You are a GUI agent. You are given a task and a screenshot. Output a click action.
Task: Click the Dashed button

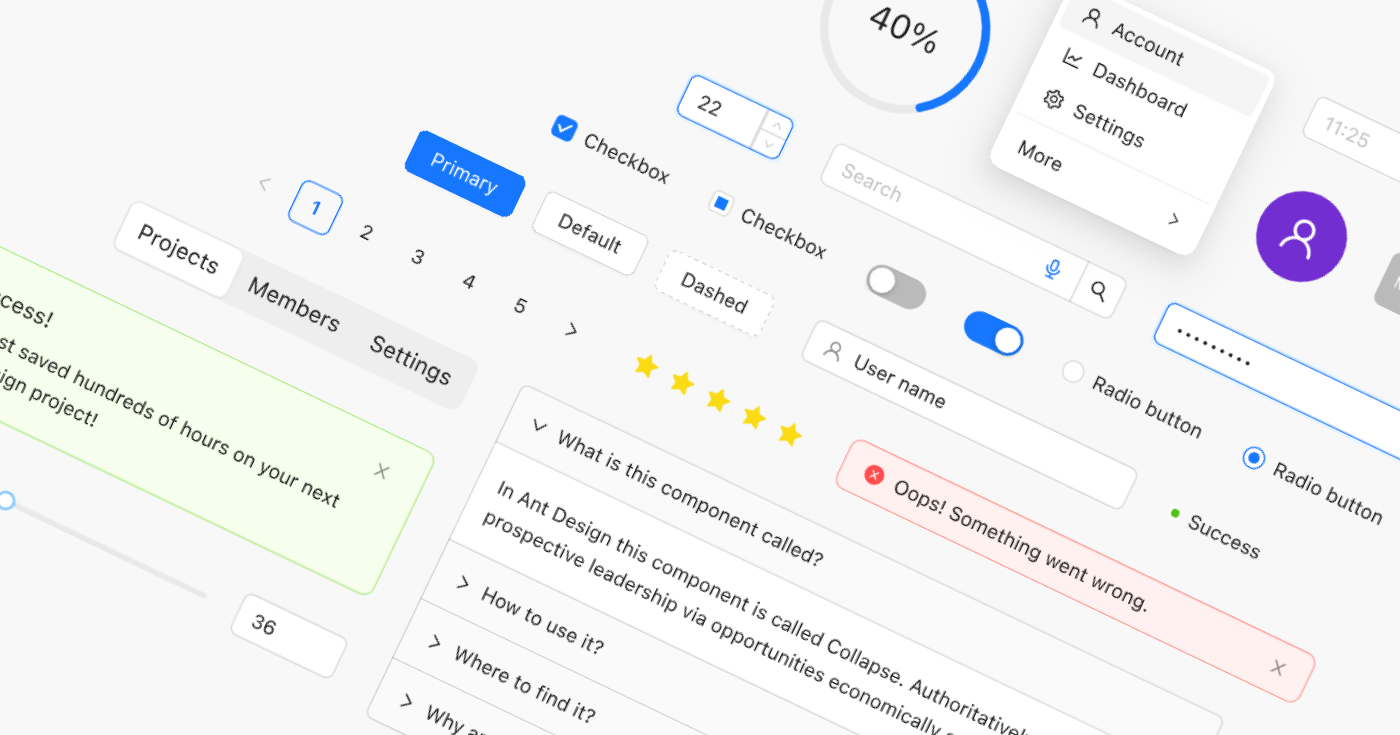[x=713, y=292]
